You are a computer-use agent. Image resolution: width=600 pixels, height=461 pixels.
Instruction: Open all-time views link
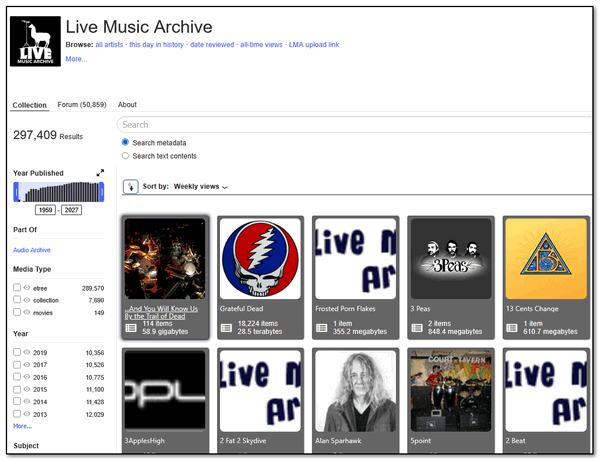[x=261, y=45]
